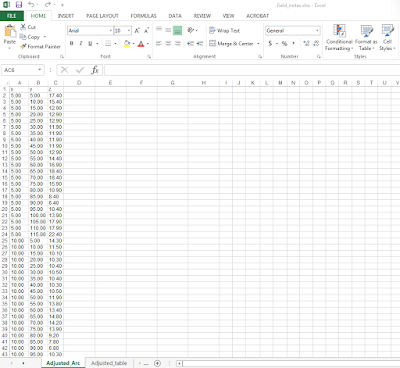Open Merge & Center dropdown arrow
This screenshot has height=368, width=400.
(x=258, y=43)
